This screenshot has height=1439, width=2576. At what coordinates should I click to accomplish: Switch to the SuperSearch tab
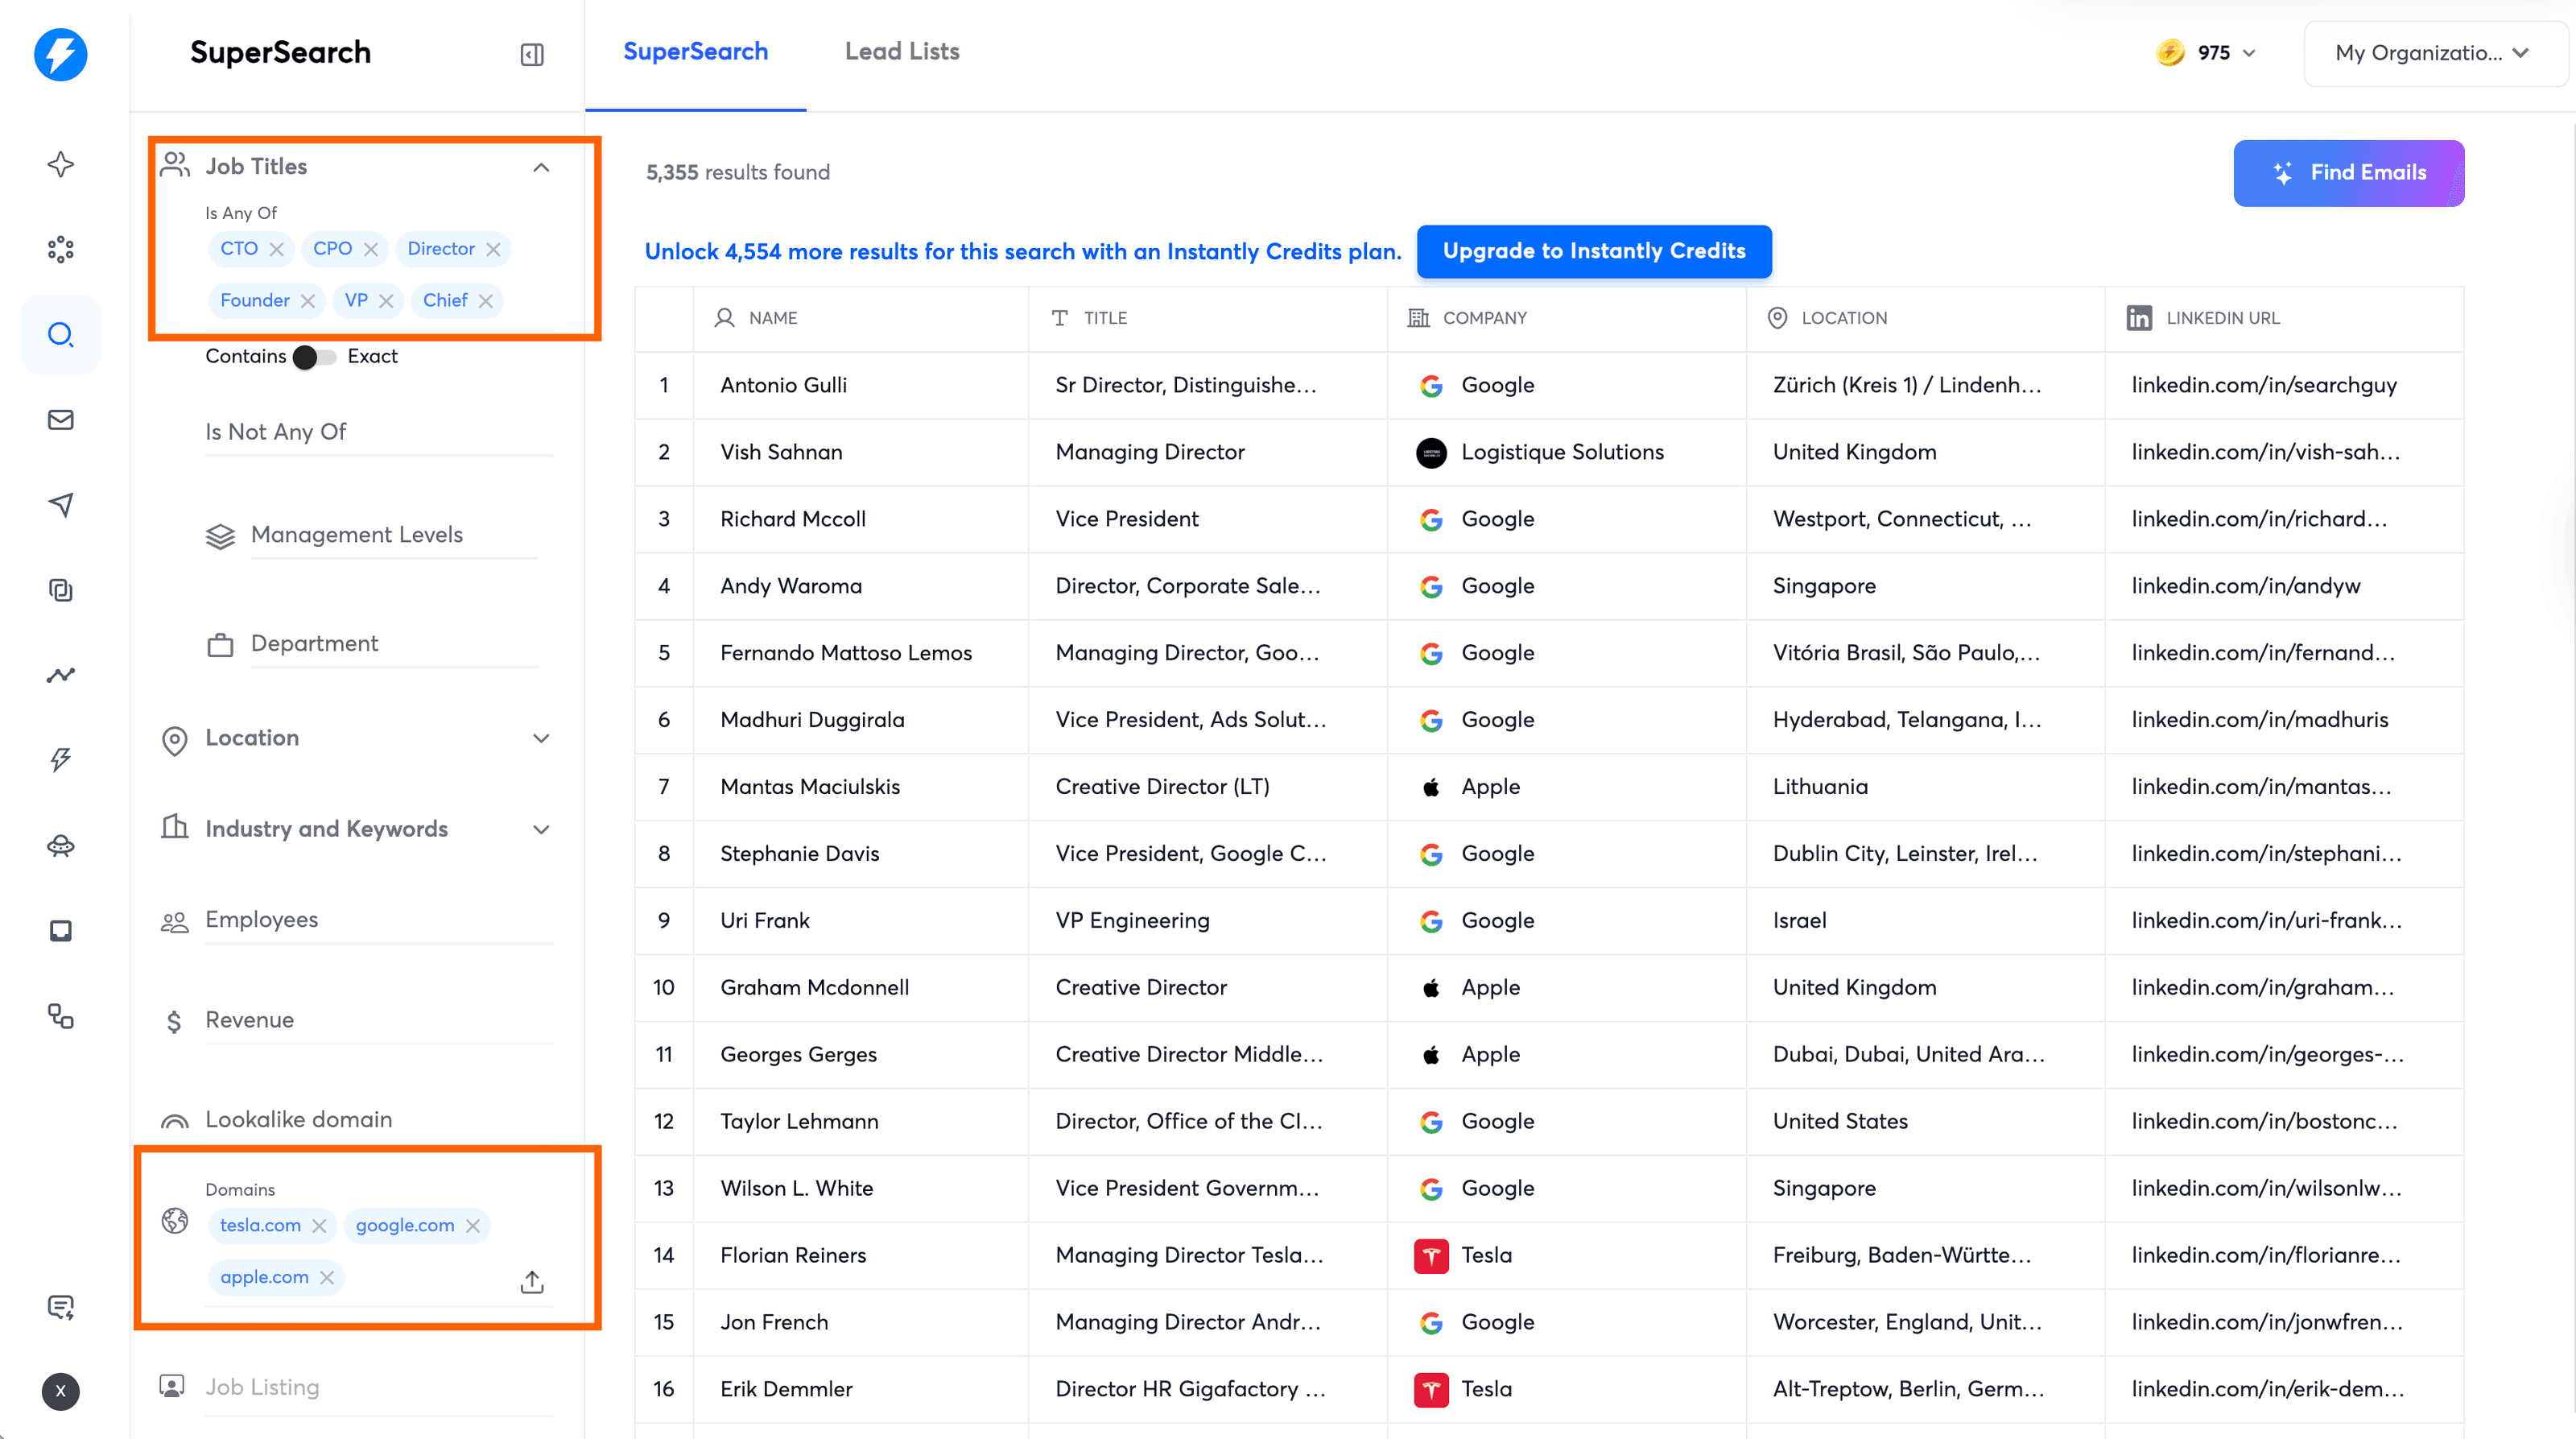click(x=696, y=52)
